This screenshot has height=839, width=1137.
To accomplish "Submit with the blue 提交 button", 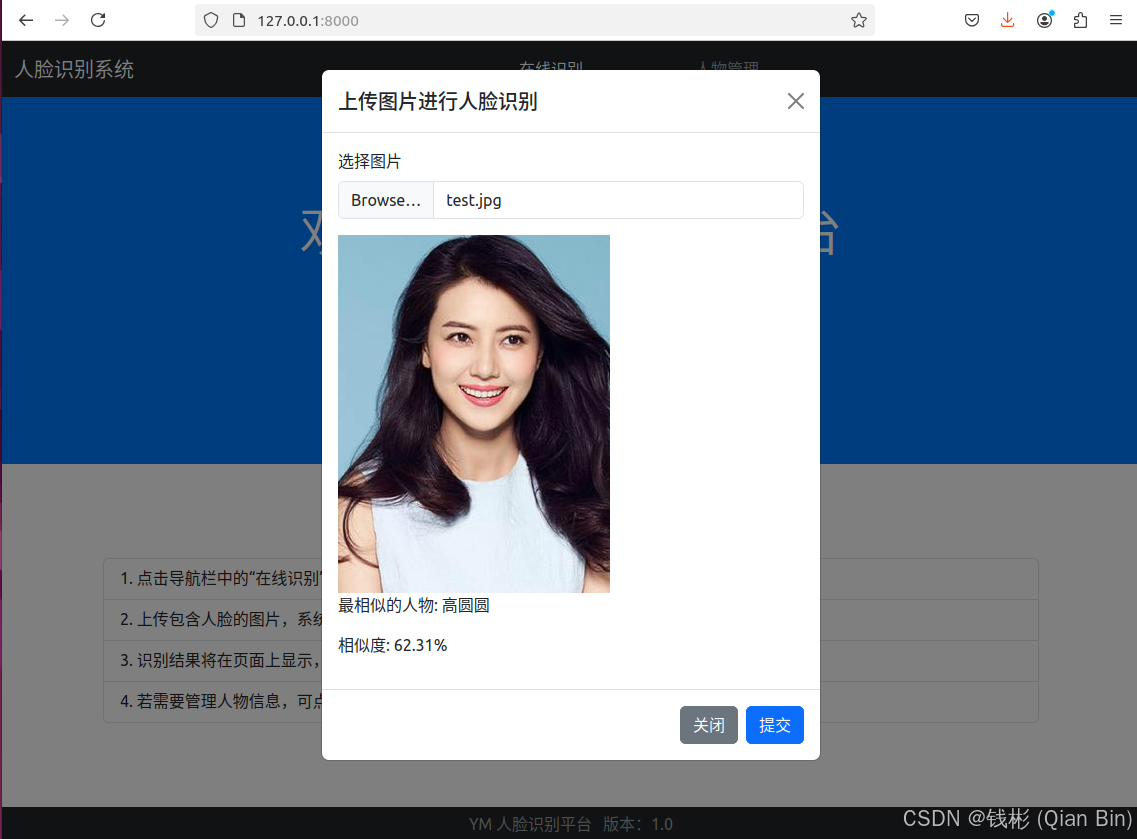I will tap(774, 725).
